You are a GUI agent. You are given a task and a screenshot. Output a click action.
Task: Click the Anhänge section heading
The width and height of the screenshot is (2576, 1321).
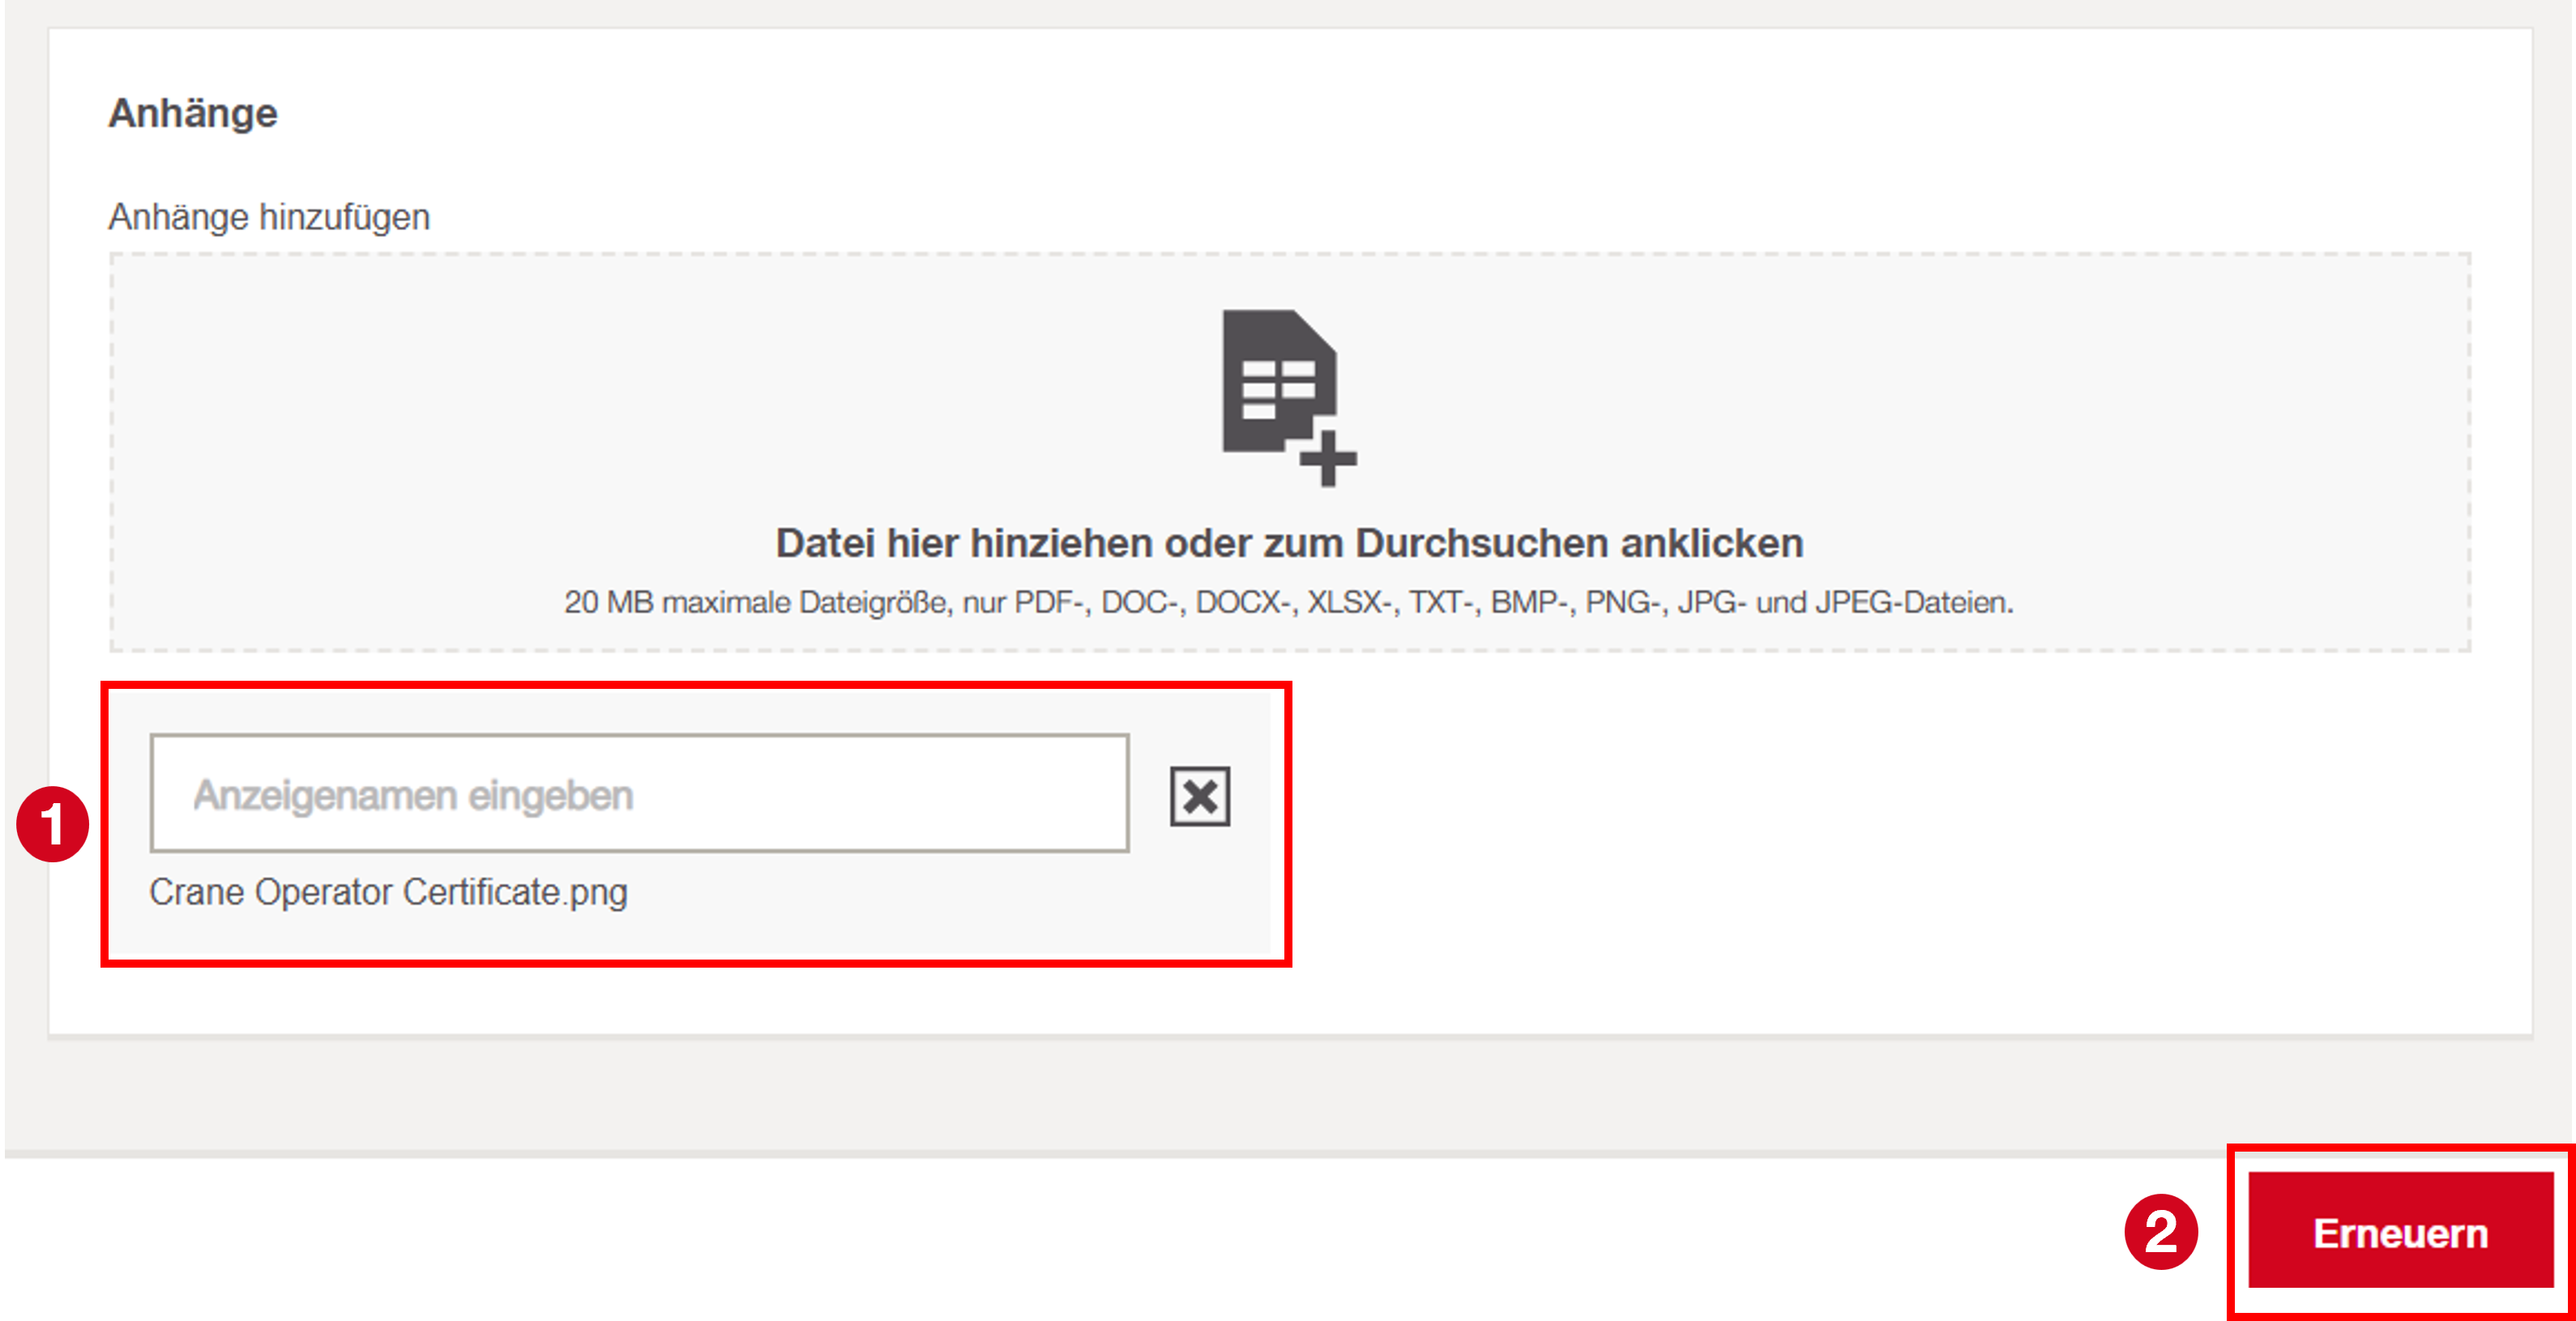[x=193, y=113]
